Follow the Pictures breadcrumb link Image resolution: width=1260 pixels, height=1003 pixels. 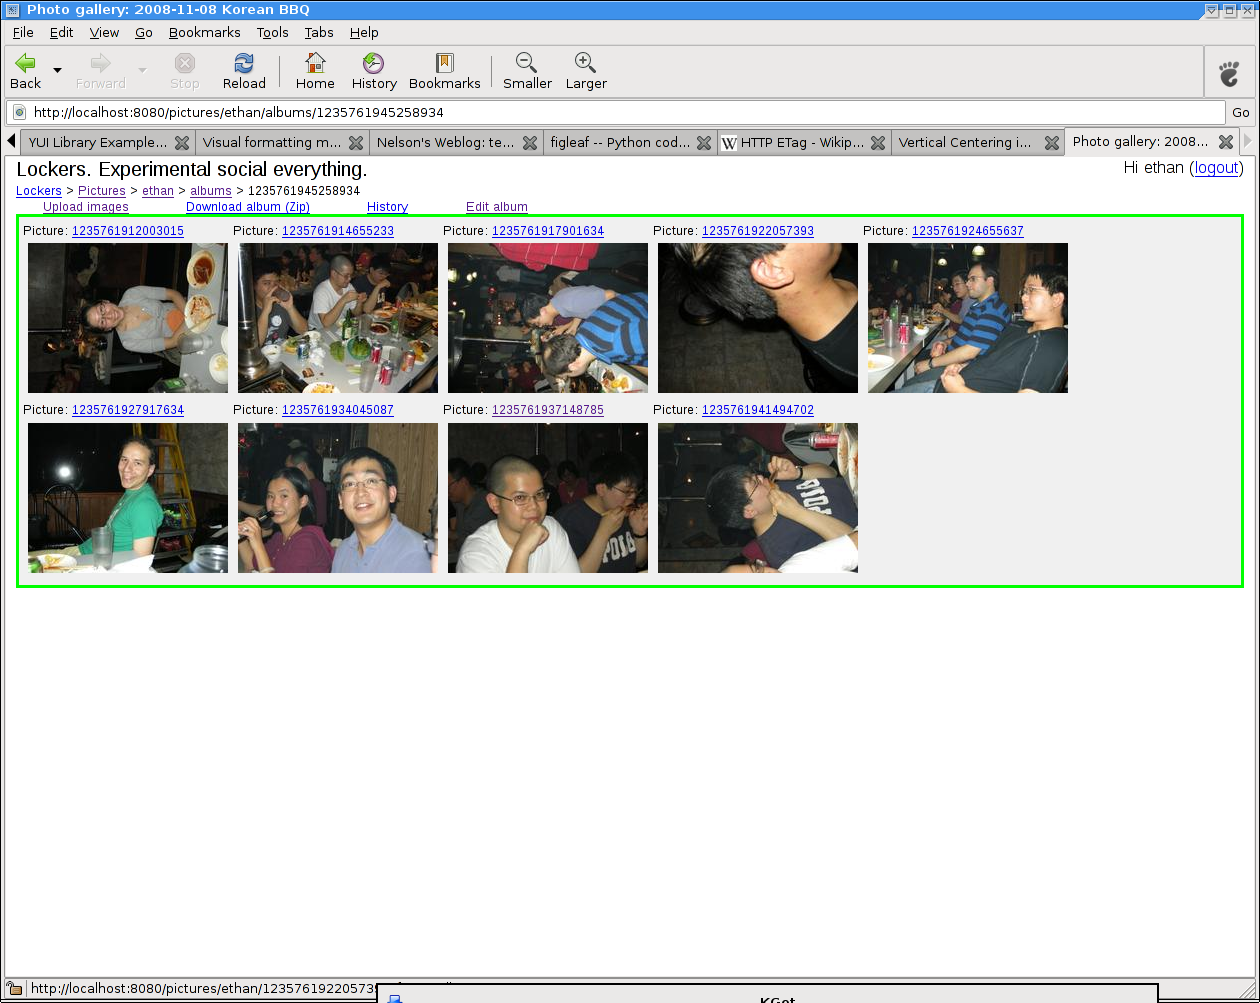tap(102, 191)
